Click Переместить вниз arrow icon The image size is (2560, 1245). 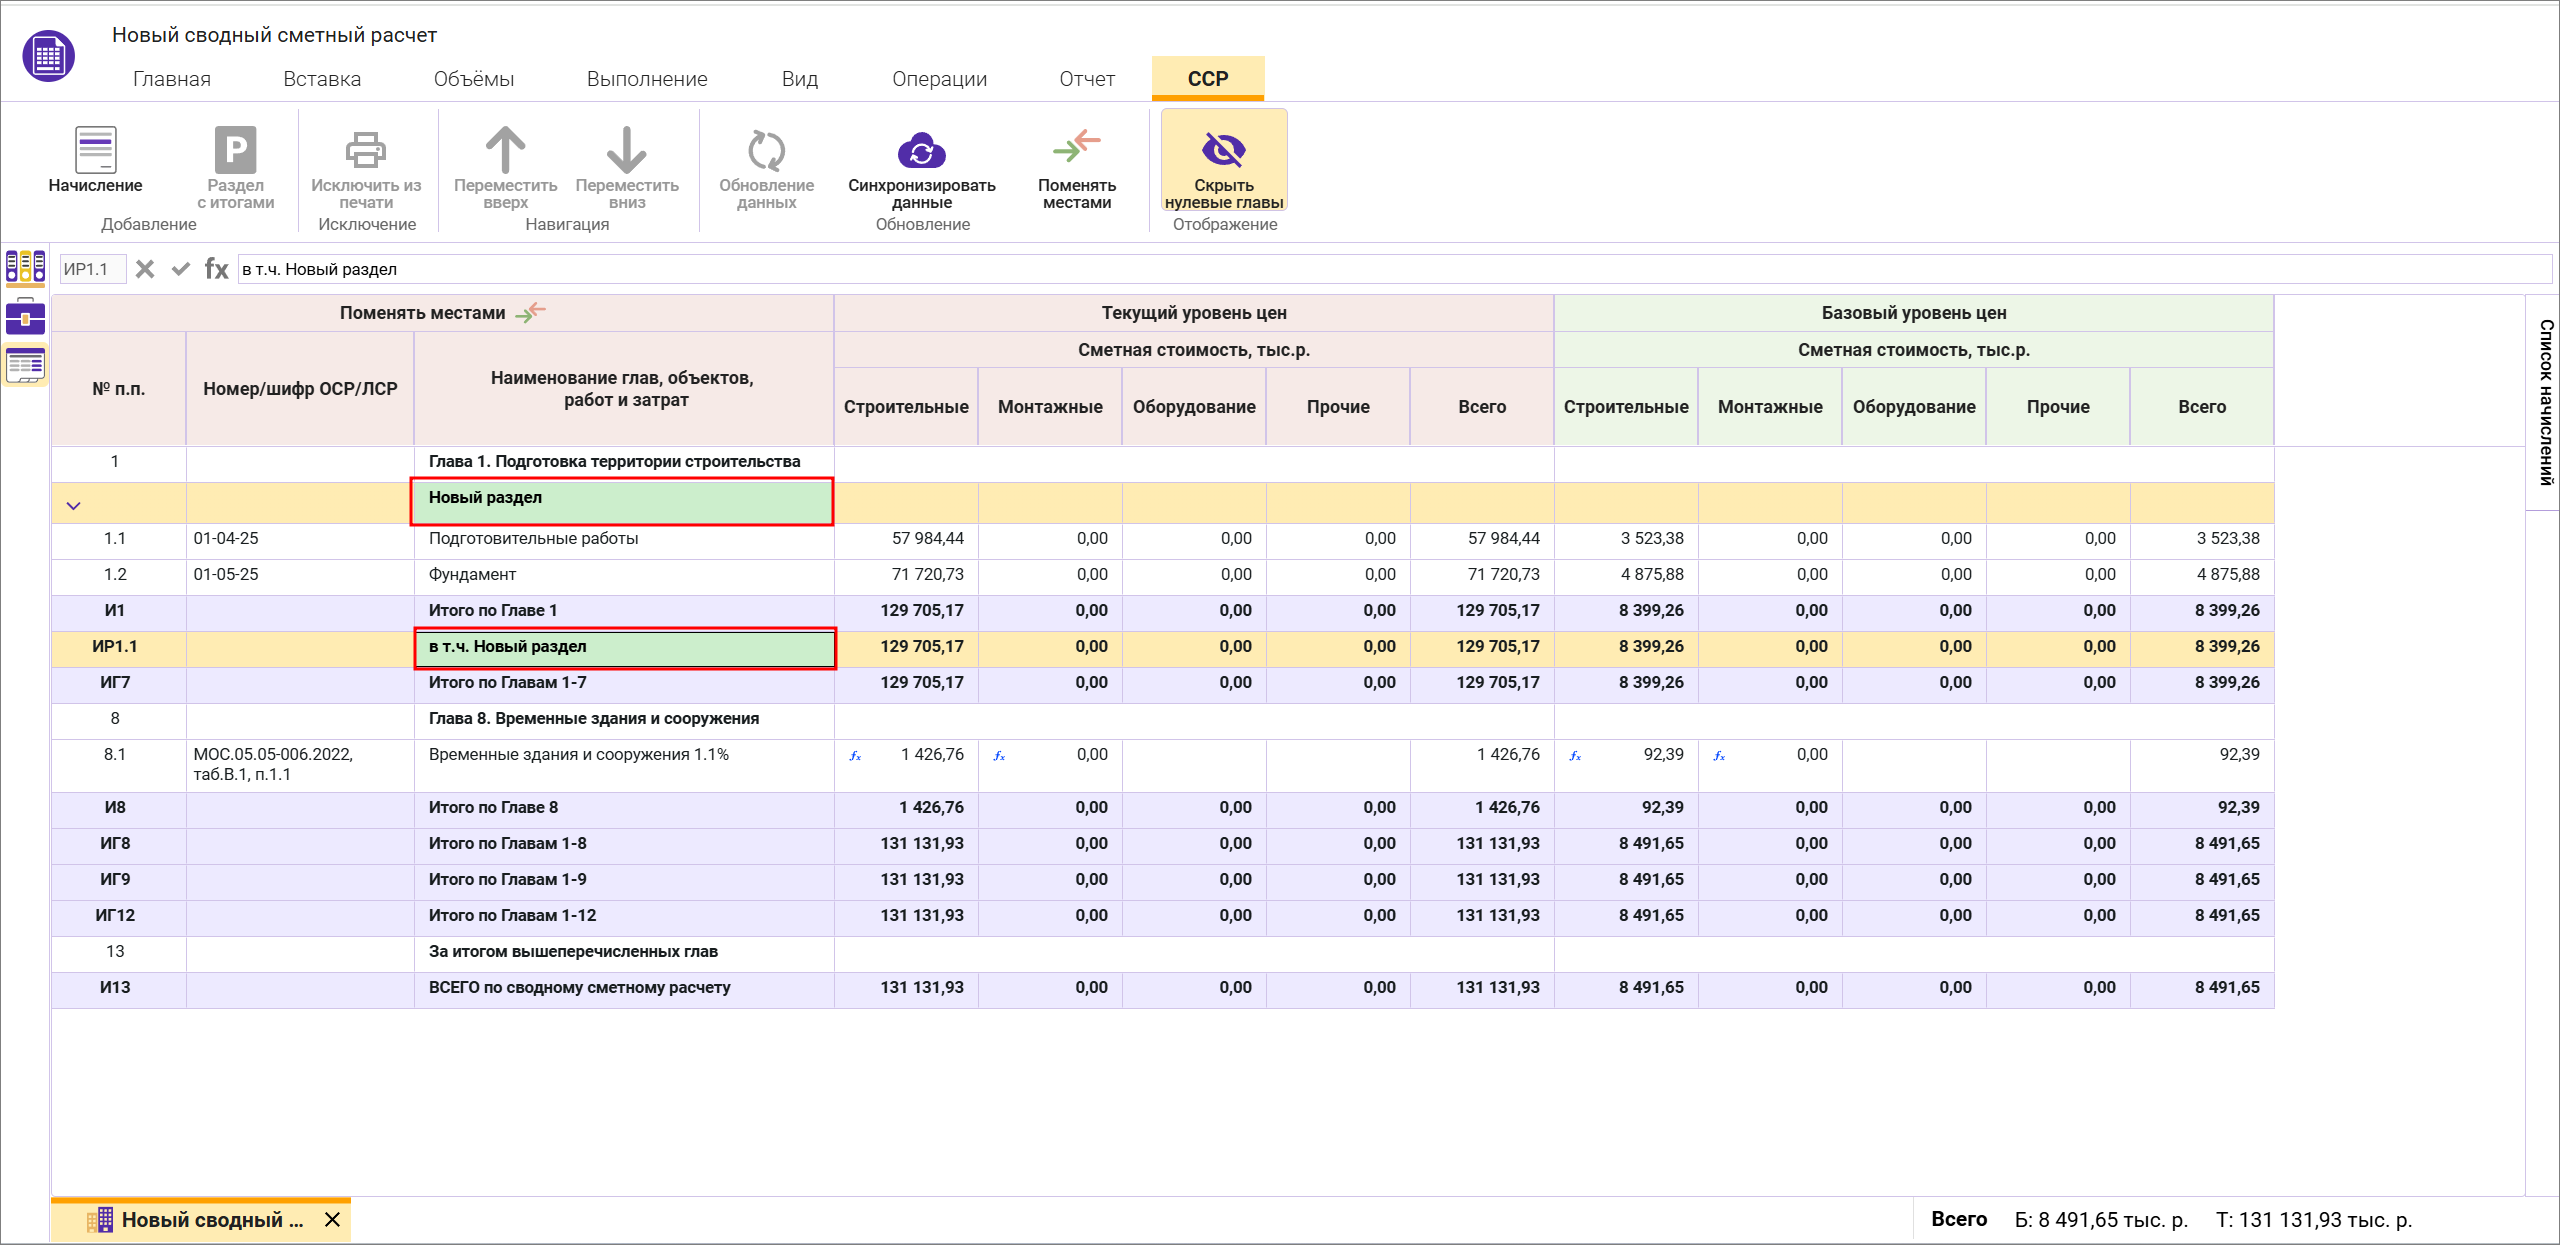coord(626,151)
